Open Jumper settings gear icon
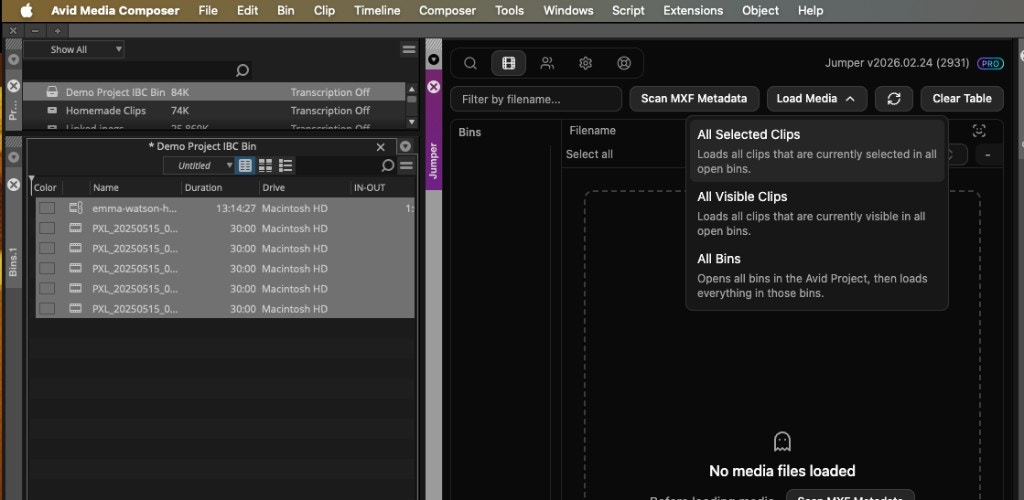The width and height of the screenshot is (1024, 500). [x=585, y=63]
